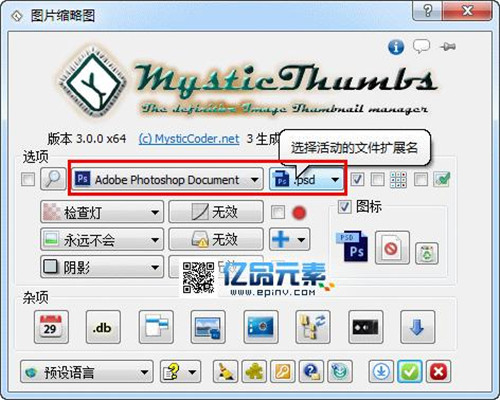Image resolution: width=500 pixels, height=400 pixels.
Task: Click the .db thumbnail cache button
Action: 103,327
